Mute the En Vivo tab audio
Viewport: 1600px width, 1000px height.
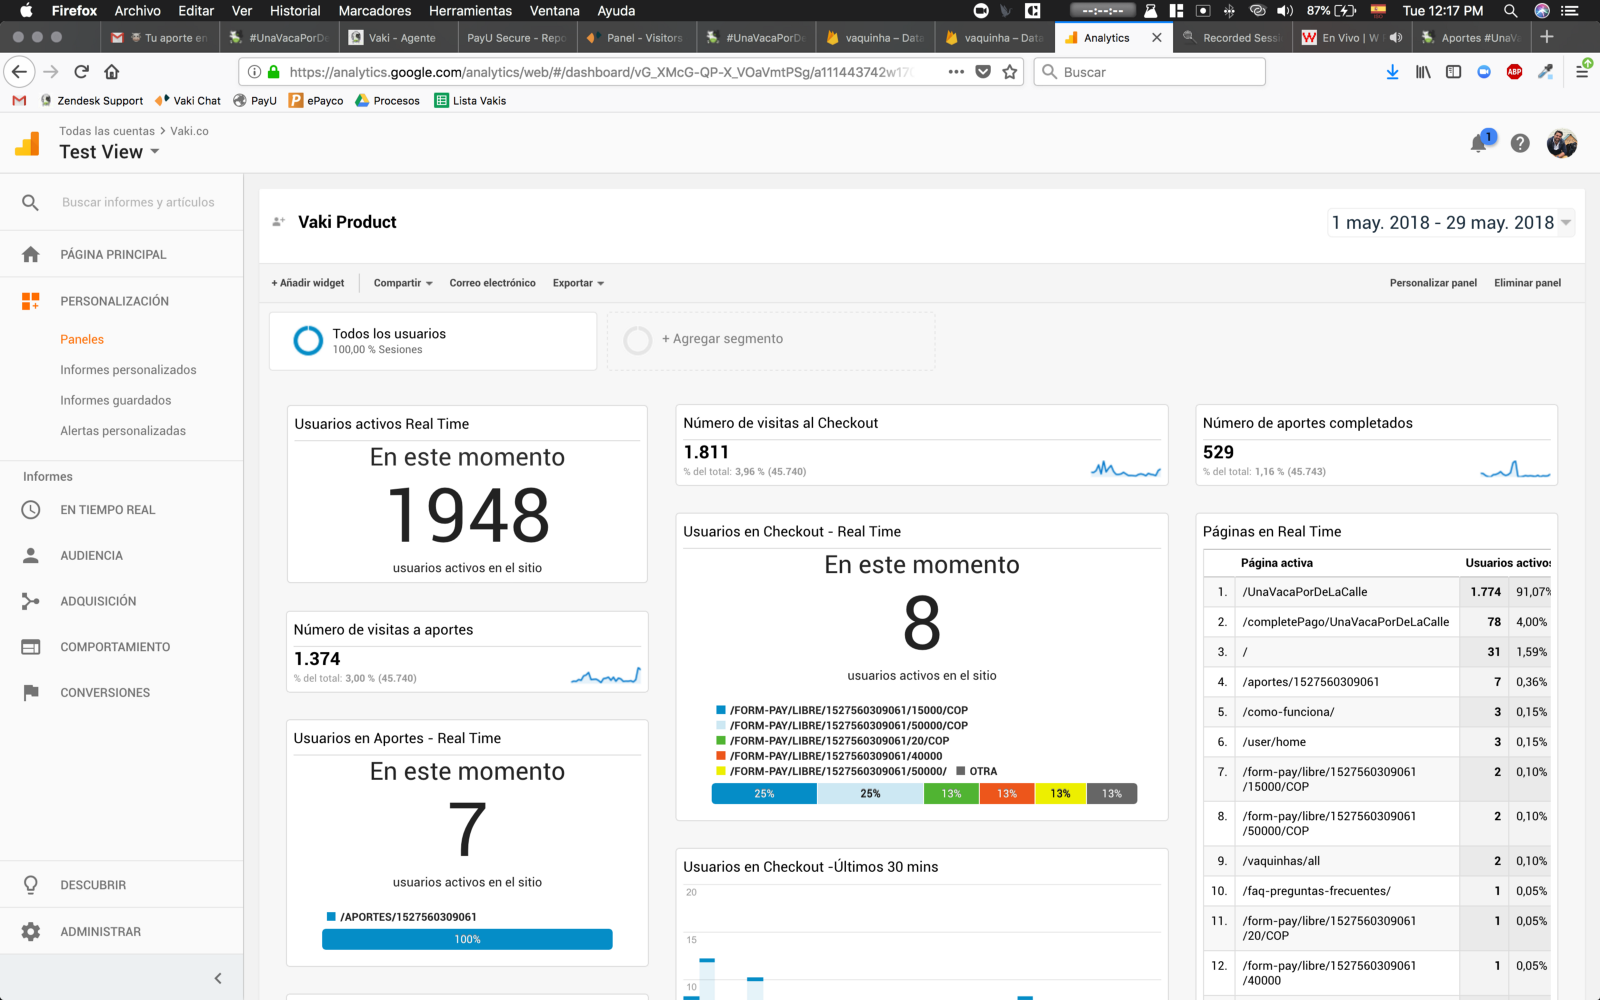coord(1396,38)
